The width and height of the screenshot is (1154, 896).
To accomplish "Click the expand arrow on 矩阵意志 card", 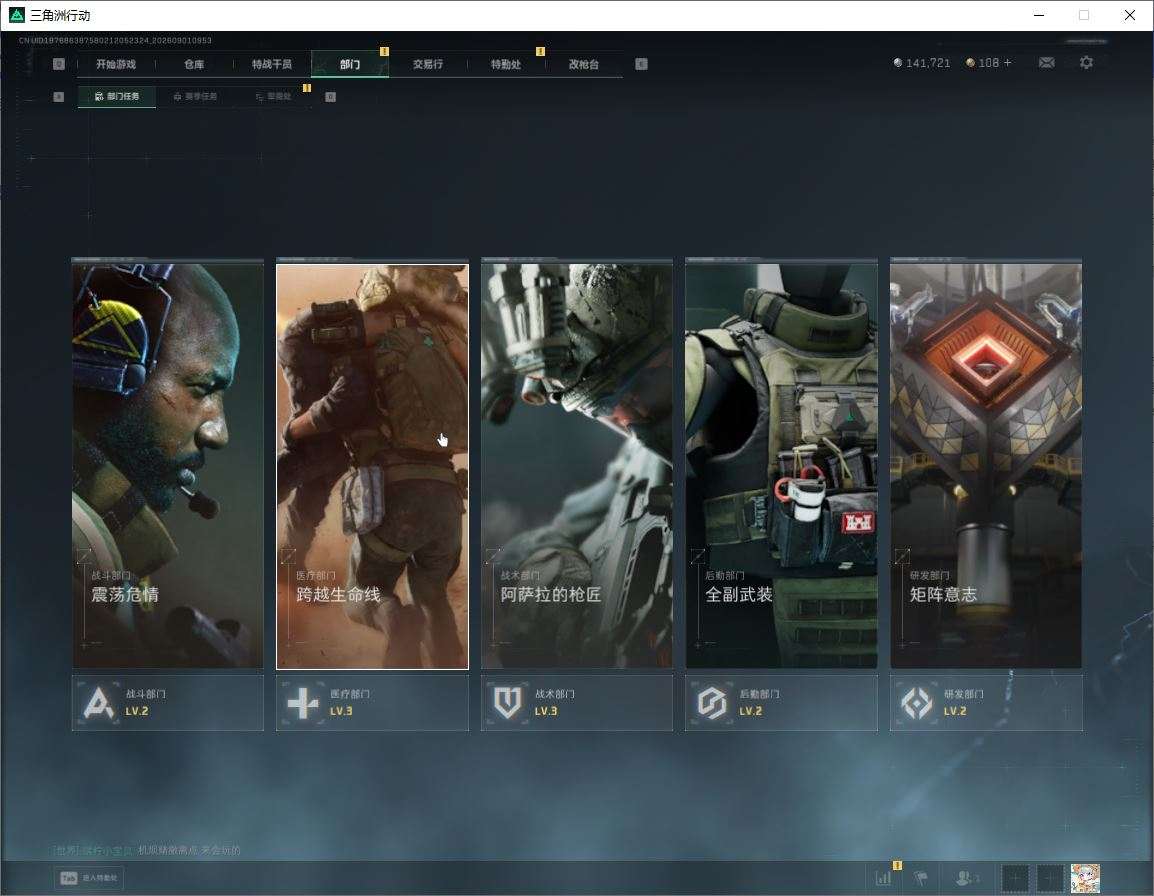I will 902,555.
